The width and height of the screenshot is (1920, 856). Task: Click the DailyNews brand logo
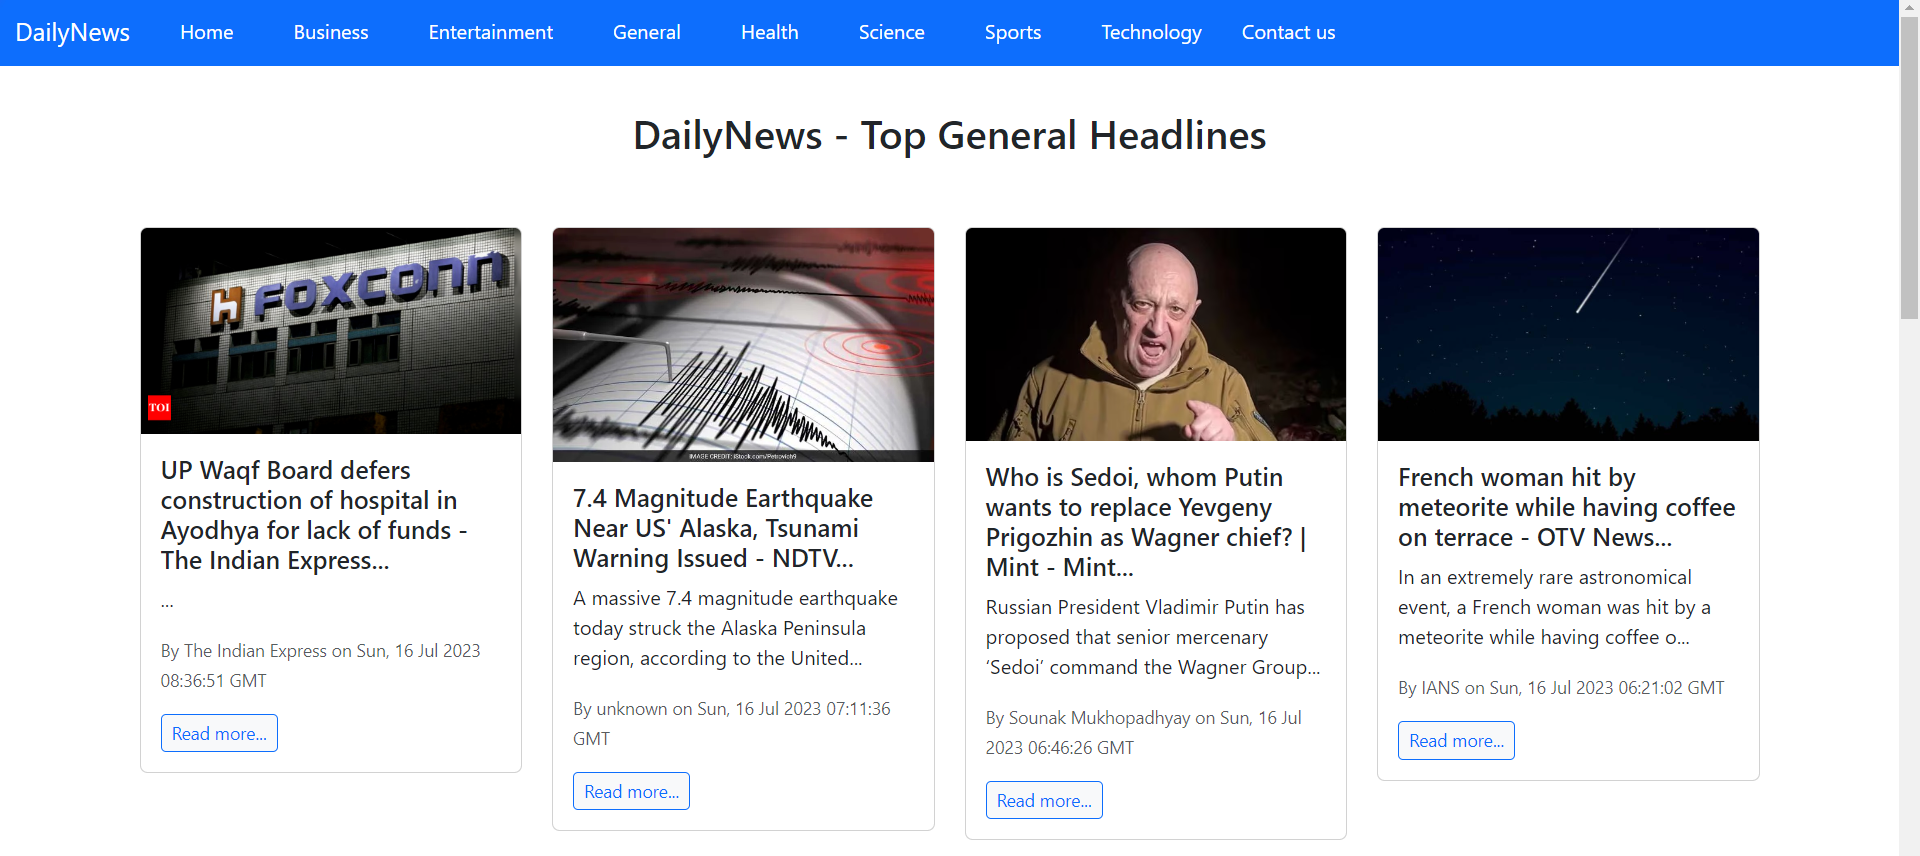coord(72,32)
